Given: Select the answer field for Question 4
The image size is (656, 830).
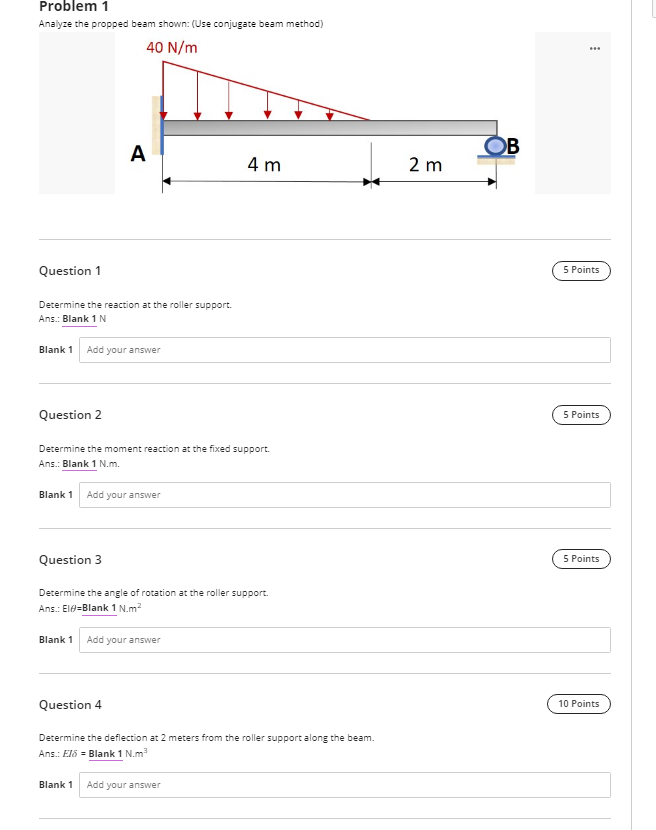Looking at the screenshot, I should tap(345, 784).
